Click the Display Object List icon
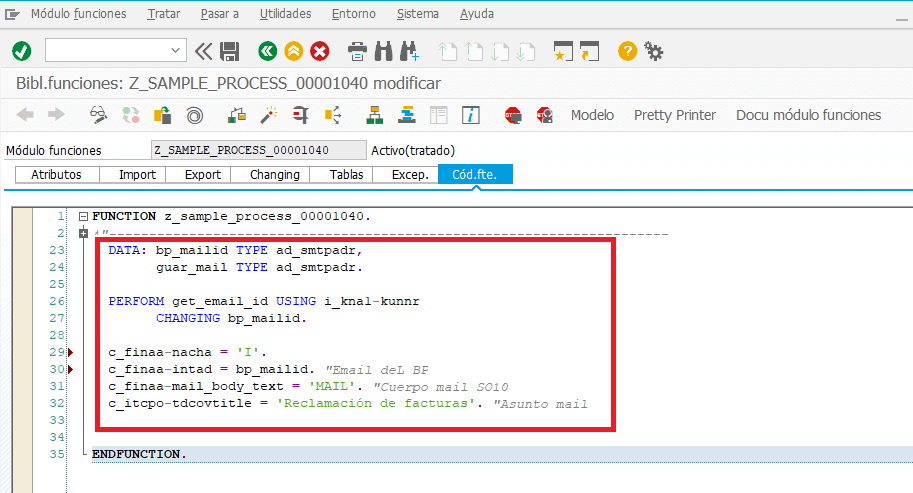The image size is (913, 493). tap(332, 115)
